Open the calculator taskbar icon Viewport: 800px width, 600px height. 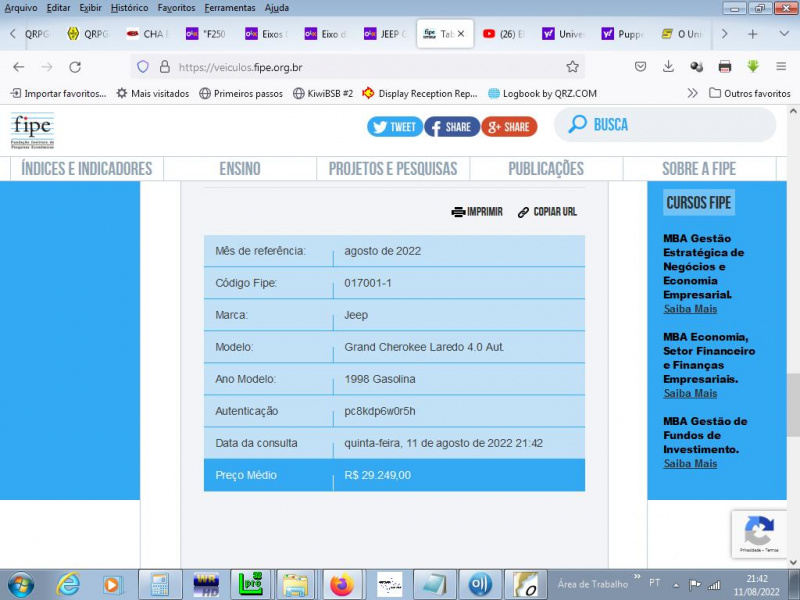[160, 585]
